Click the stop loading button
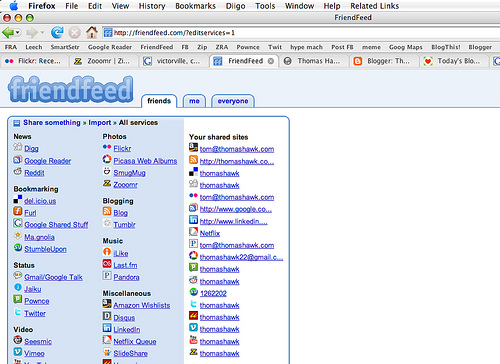The height and width of the screenshot is (364, 500). (74, 32)
